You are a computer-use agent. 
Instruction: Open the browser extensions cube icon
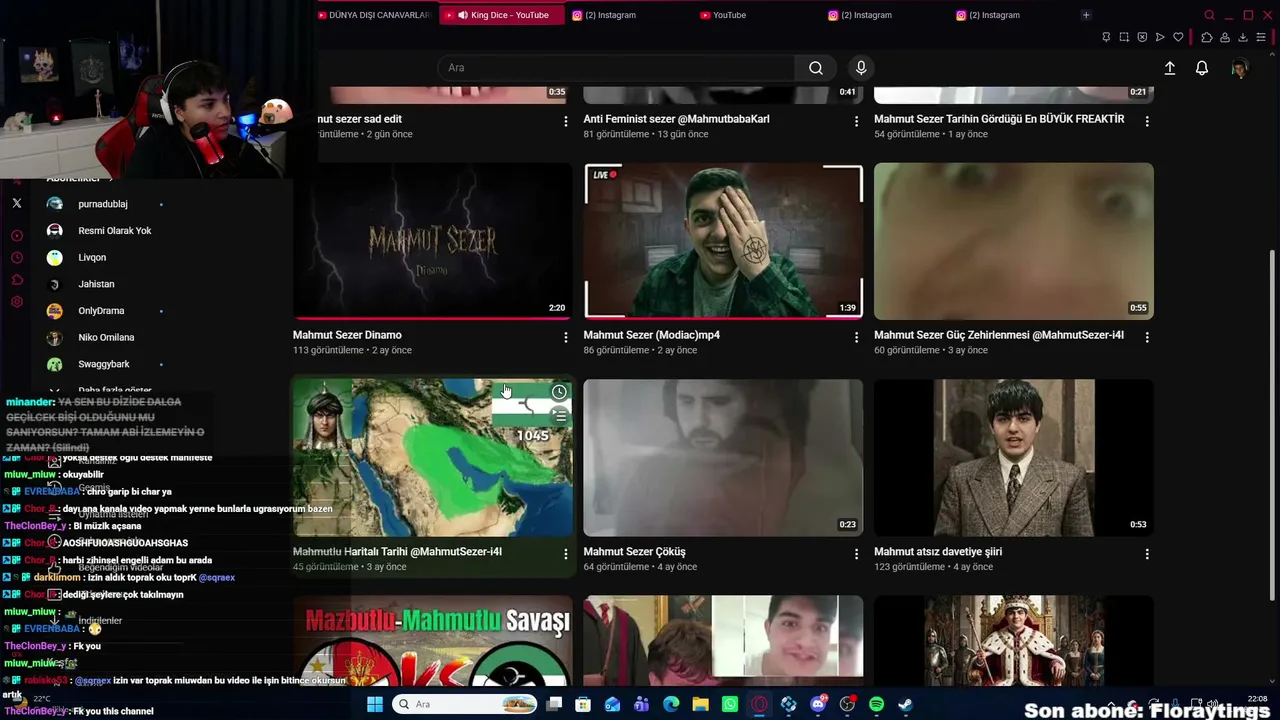[1207, 37]
